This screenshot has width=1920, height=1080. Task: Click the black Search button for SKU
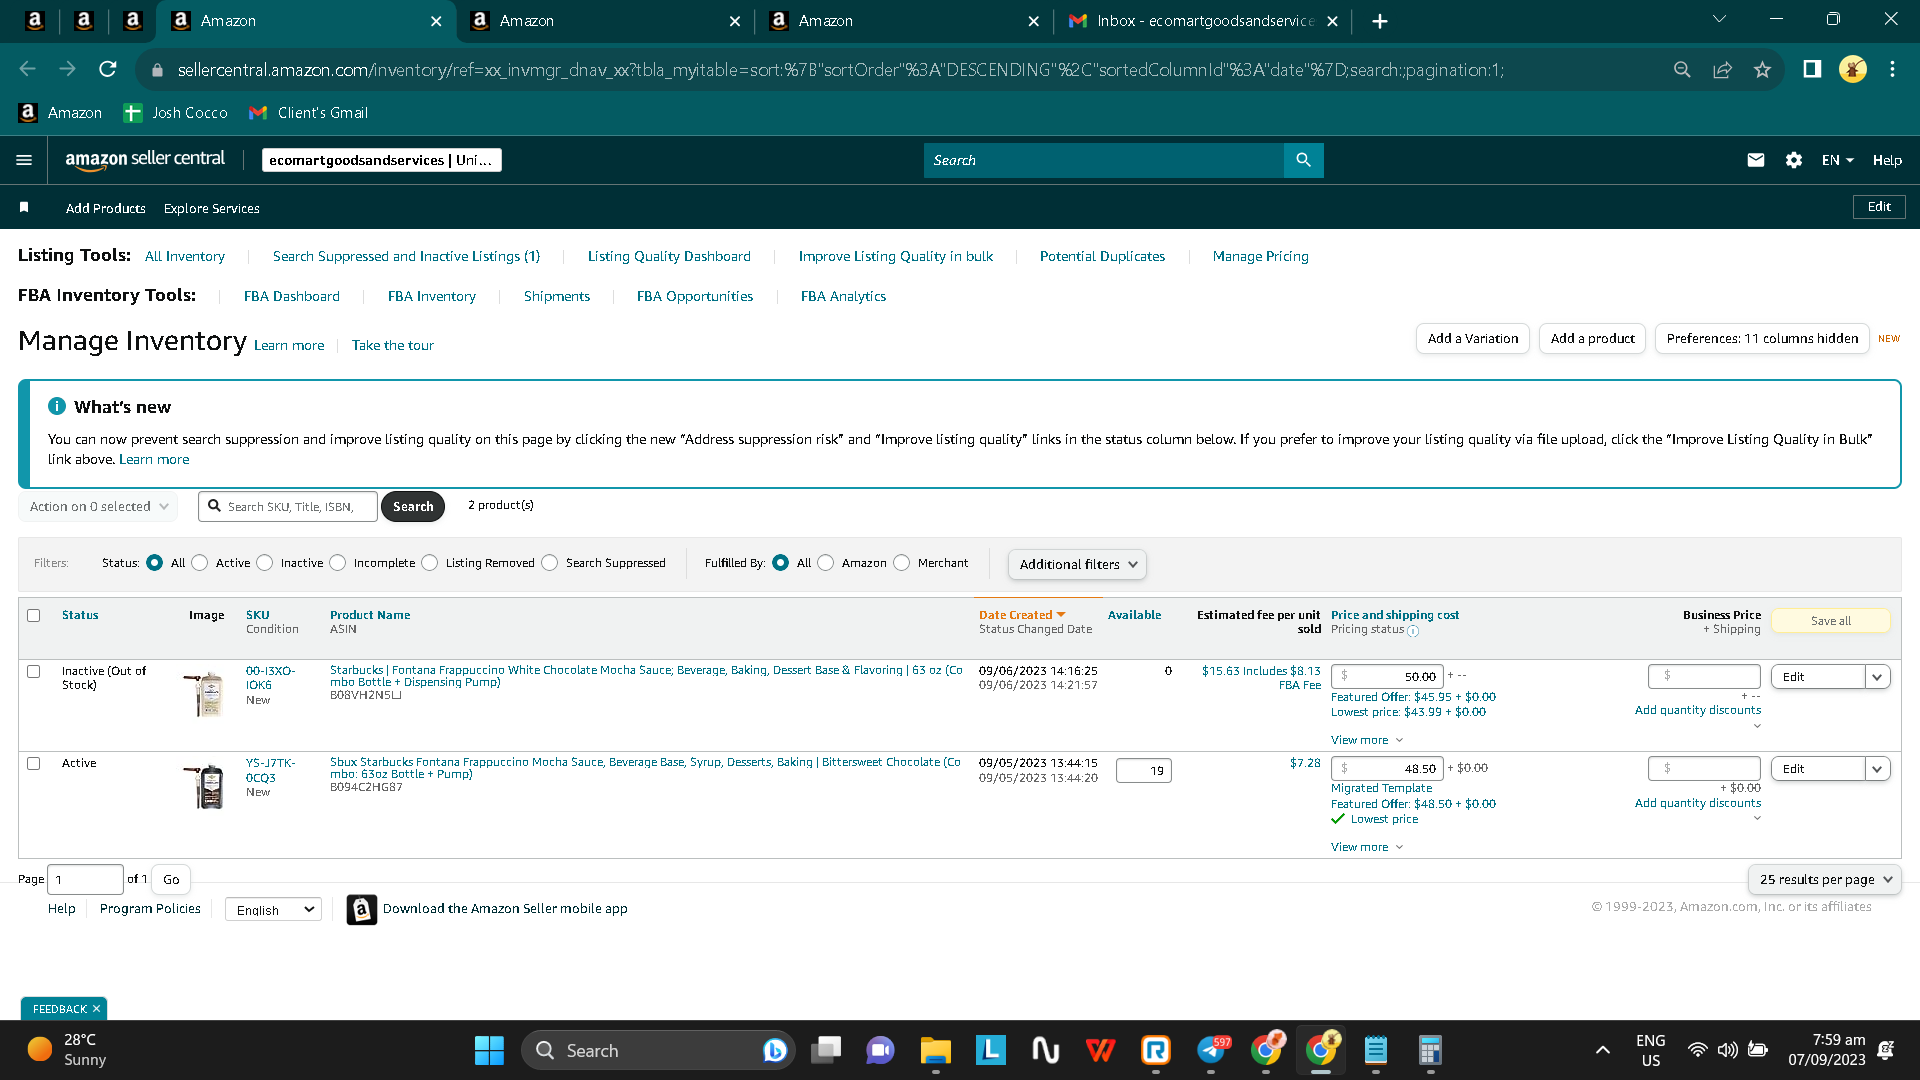[x=413, y=507]
